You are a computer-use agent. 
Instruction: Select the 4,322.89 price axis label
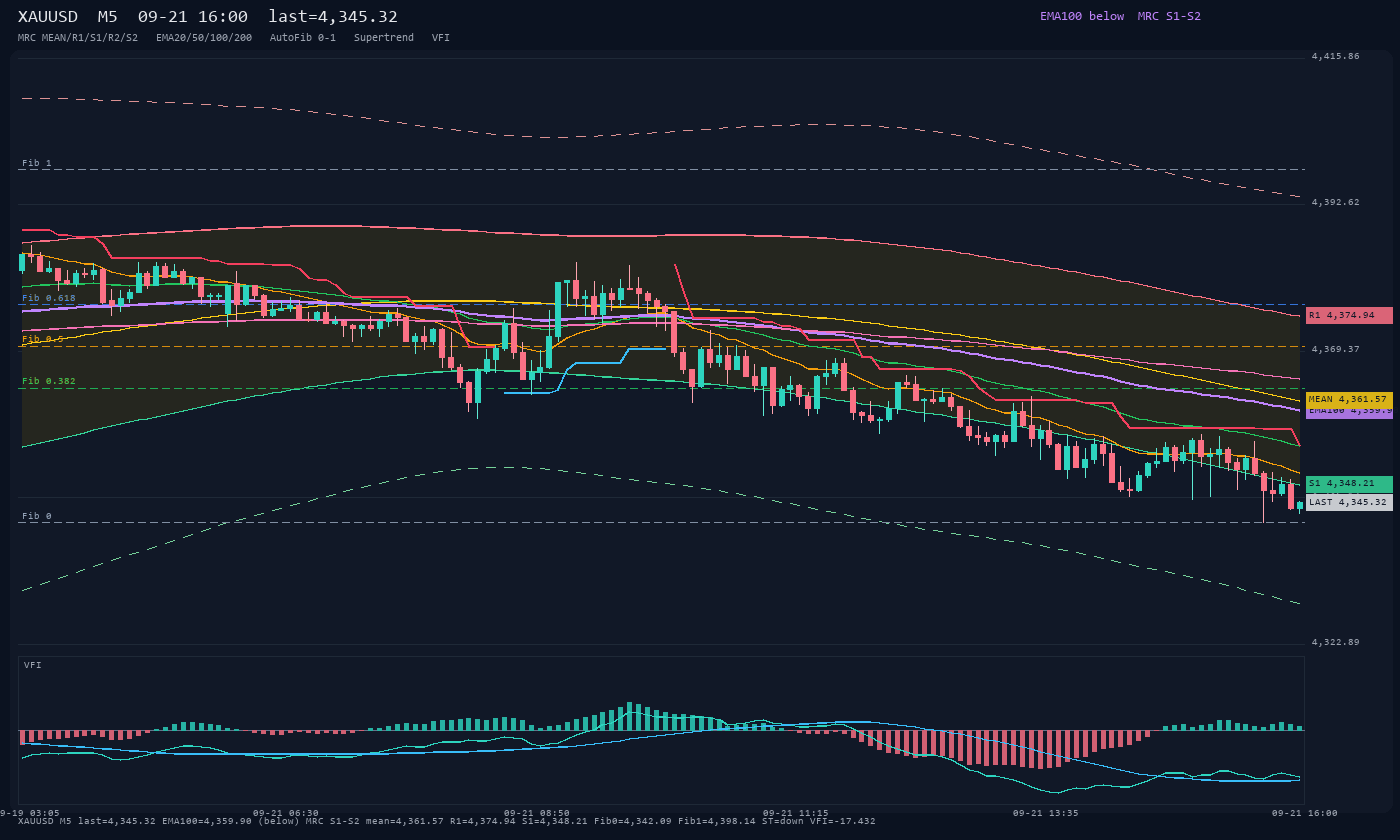pyautogui.click(x=1336, y=642)
